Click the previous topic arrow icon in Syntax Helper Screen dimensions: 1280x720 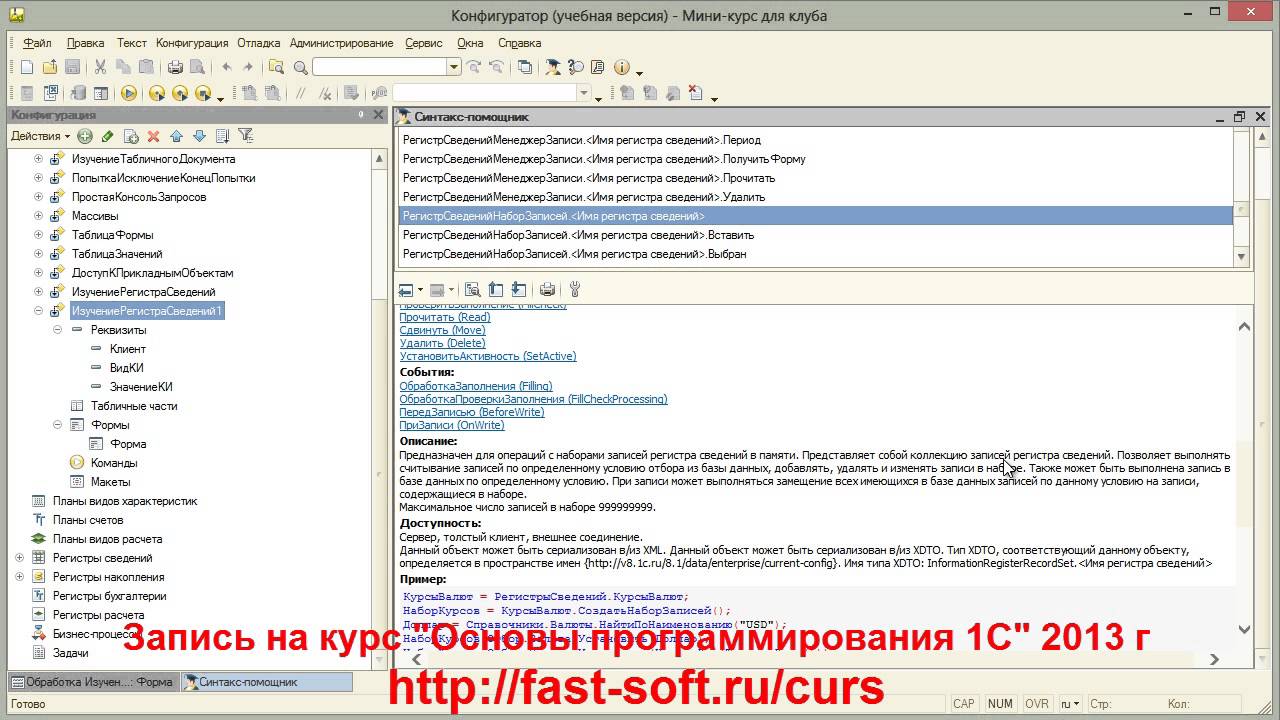click(x=495, y=290)
